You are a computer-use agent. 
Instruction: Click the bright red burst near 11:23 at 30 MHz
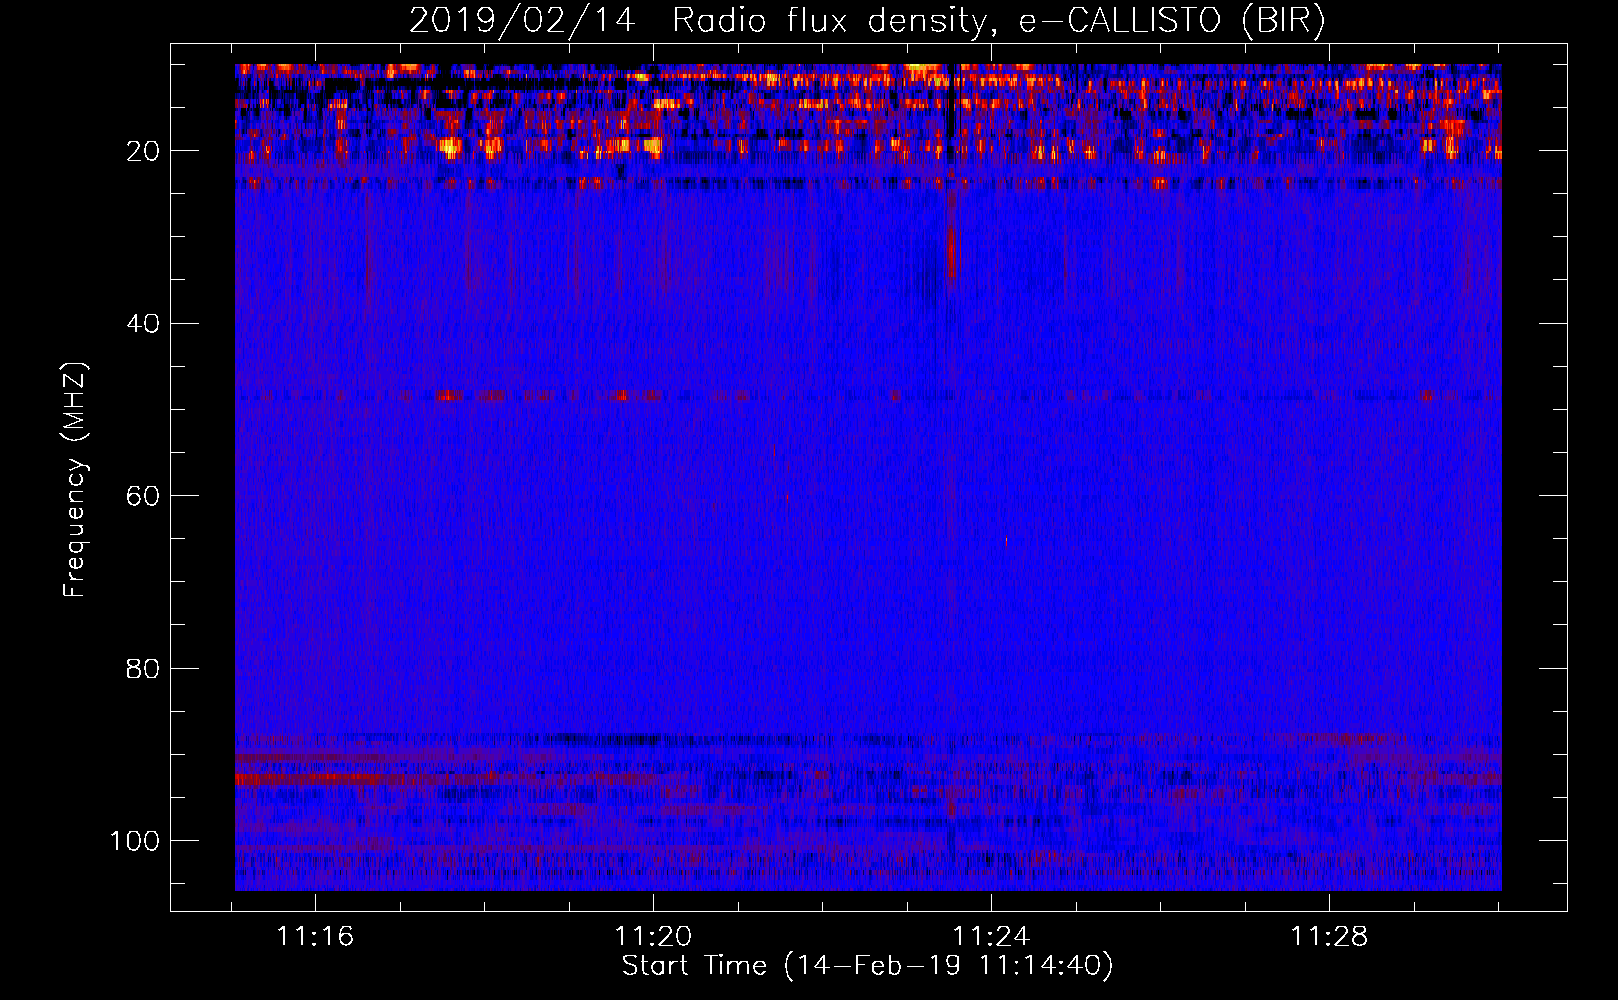pyautogui.click(x=952, y=253)
